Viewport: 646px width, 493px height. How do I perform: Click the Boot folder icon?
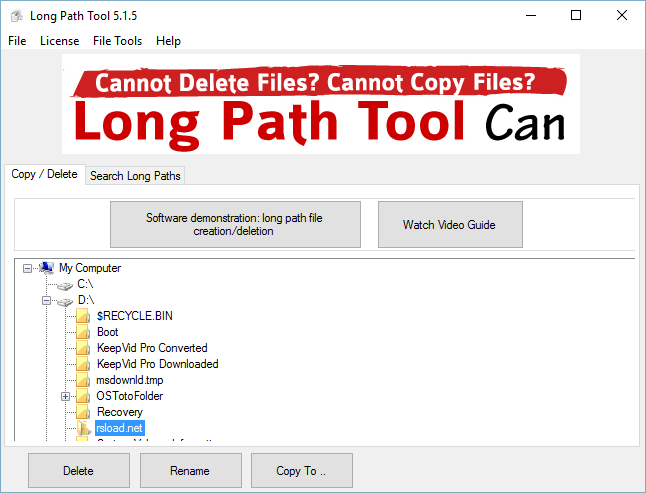click(x=83, y=332)
